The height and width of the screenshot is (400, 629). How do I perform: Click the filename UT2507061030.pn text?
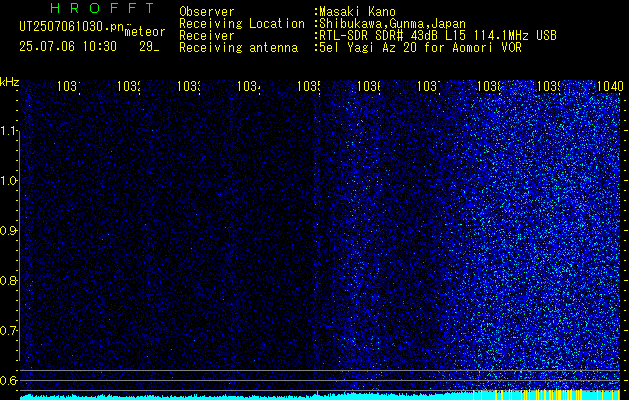click(x=71, y=27)
